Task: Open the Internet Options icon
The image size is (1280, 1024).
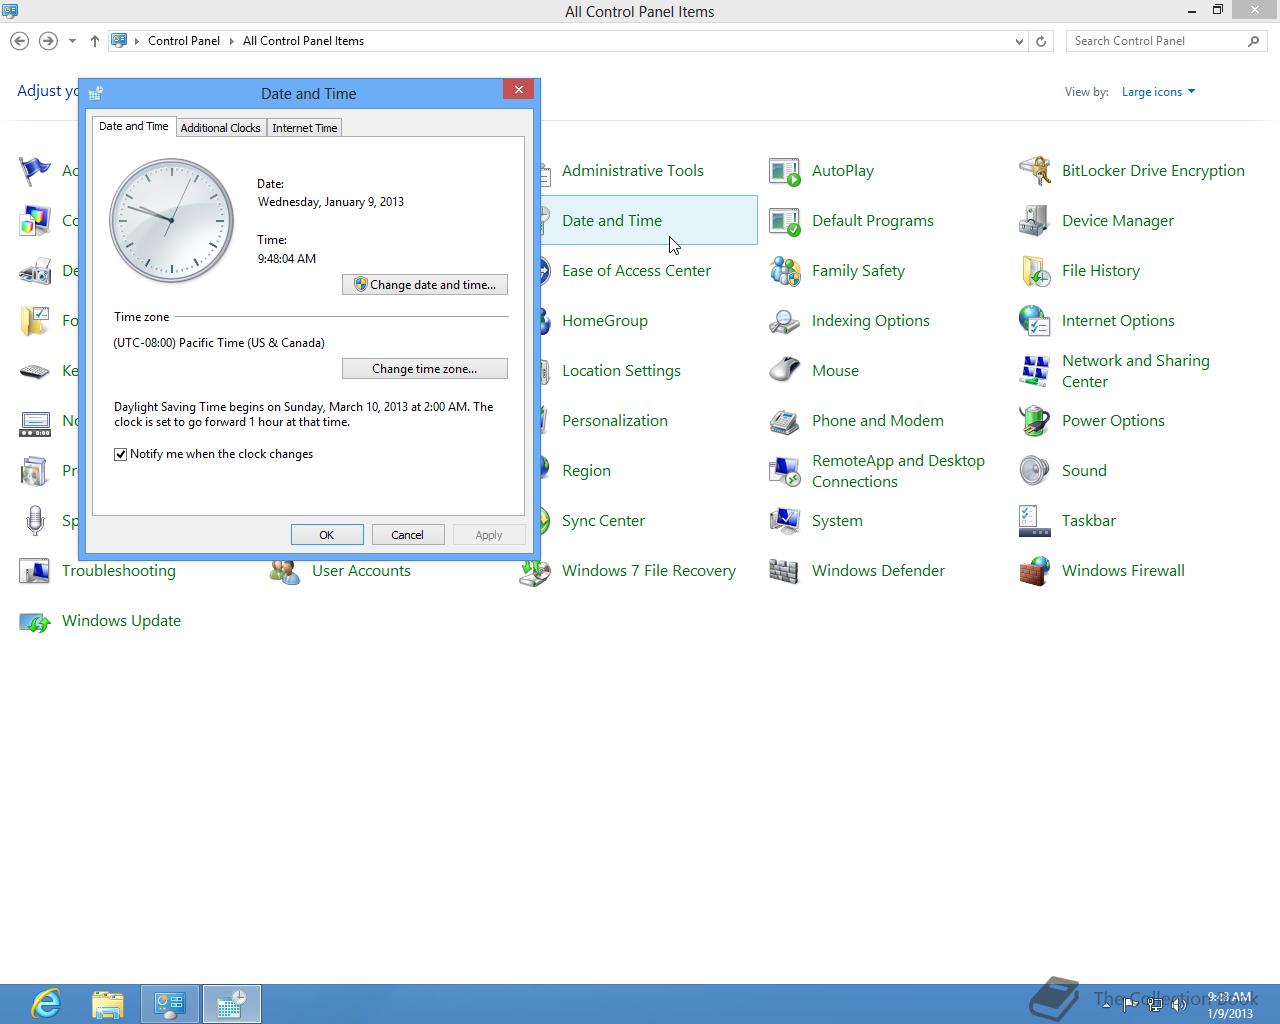Action: click(1035, 321)
